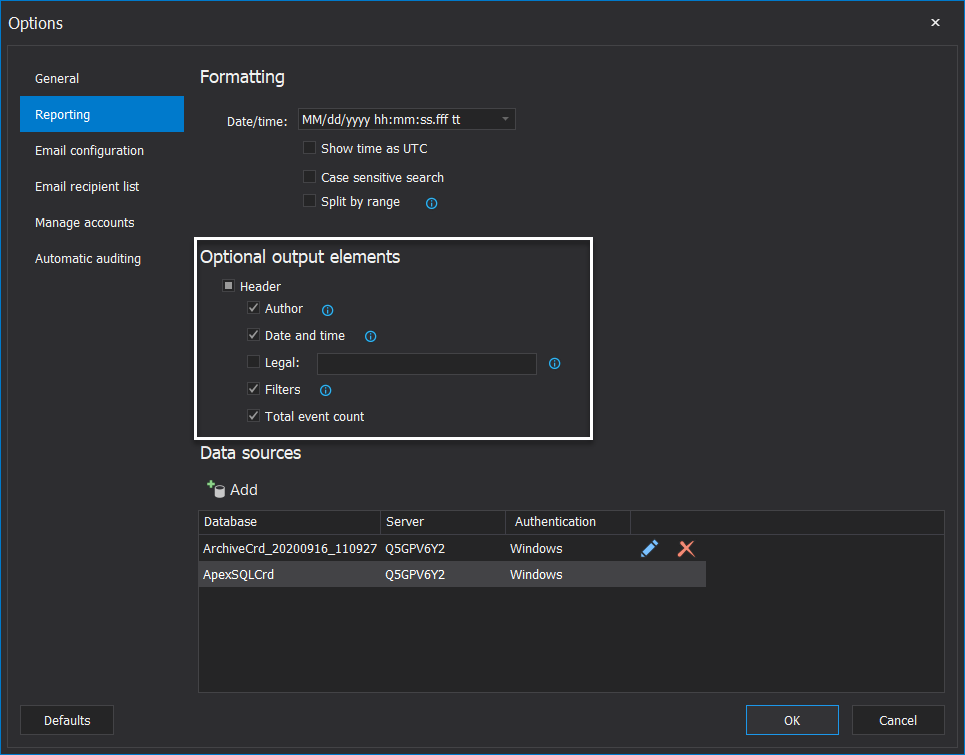Restore settings with the Defaults button
Image resolution: width=965 pixels, height=755 pixels.
tap(66, 719)
